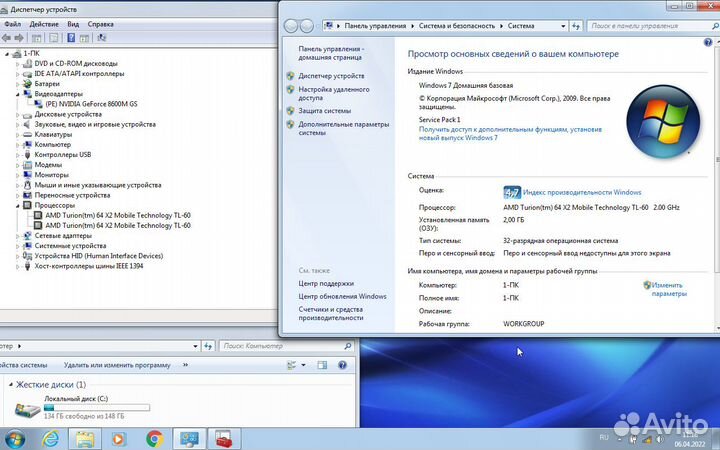Click Системные устройства category icon
The width and height of the screenshot is (720, 450).
click(27, 246)
